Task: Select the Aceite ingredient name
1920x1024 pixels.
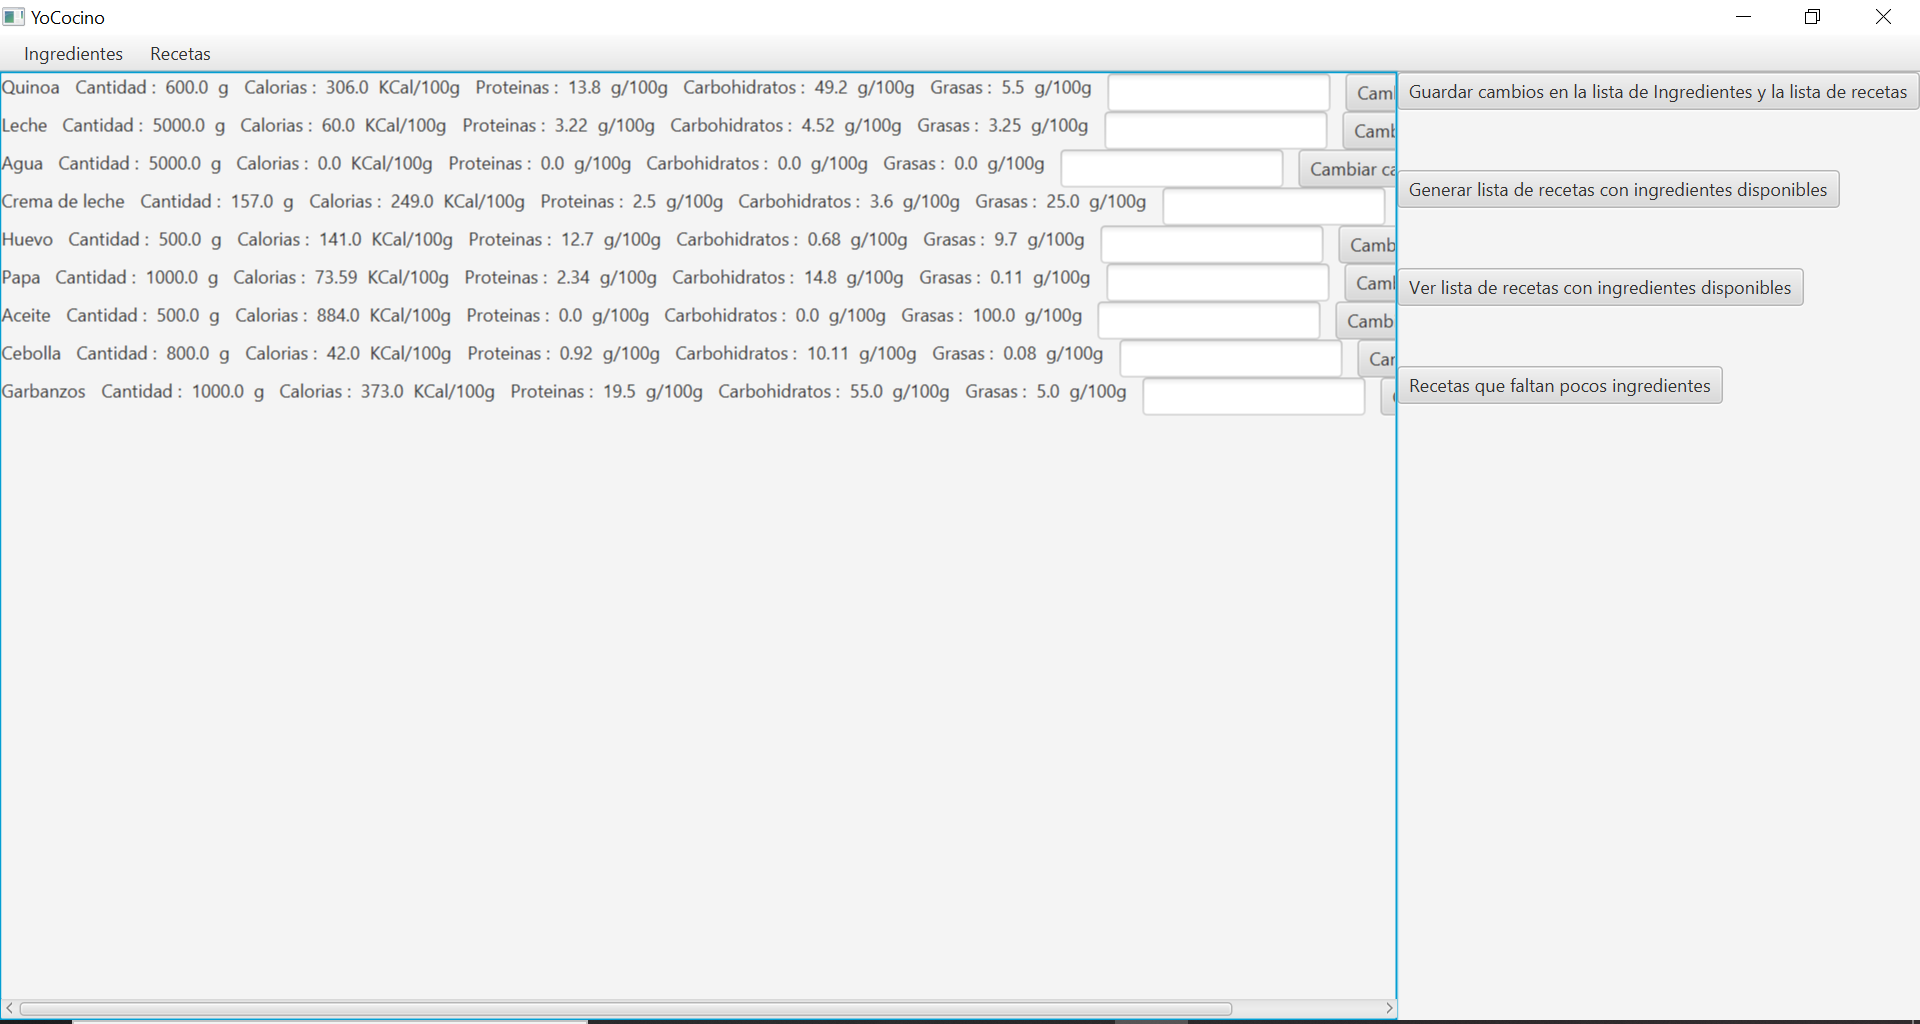Action: pos(26,316)
